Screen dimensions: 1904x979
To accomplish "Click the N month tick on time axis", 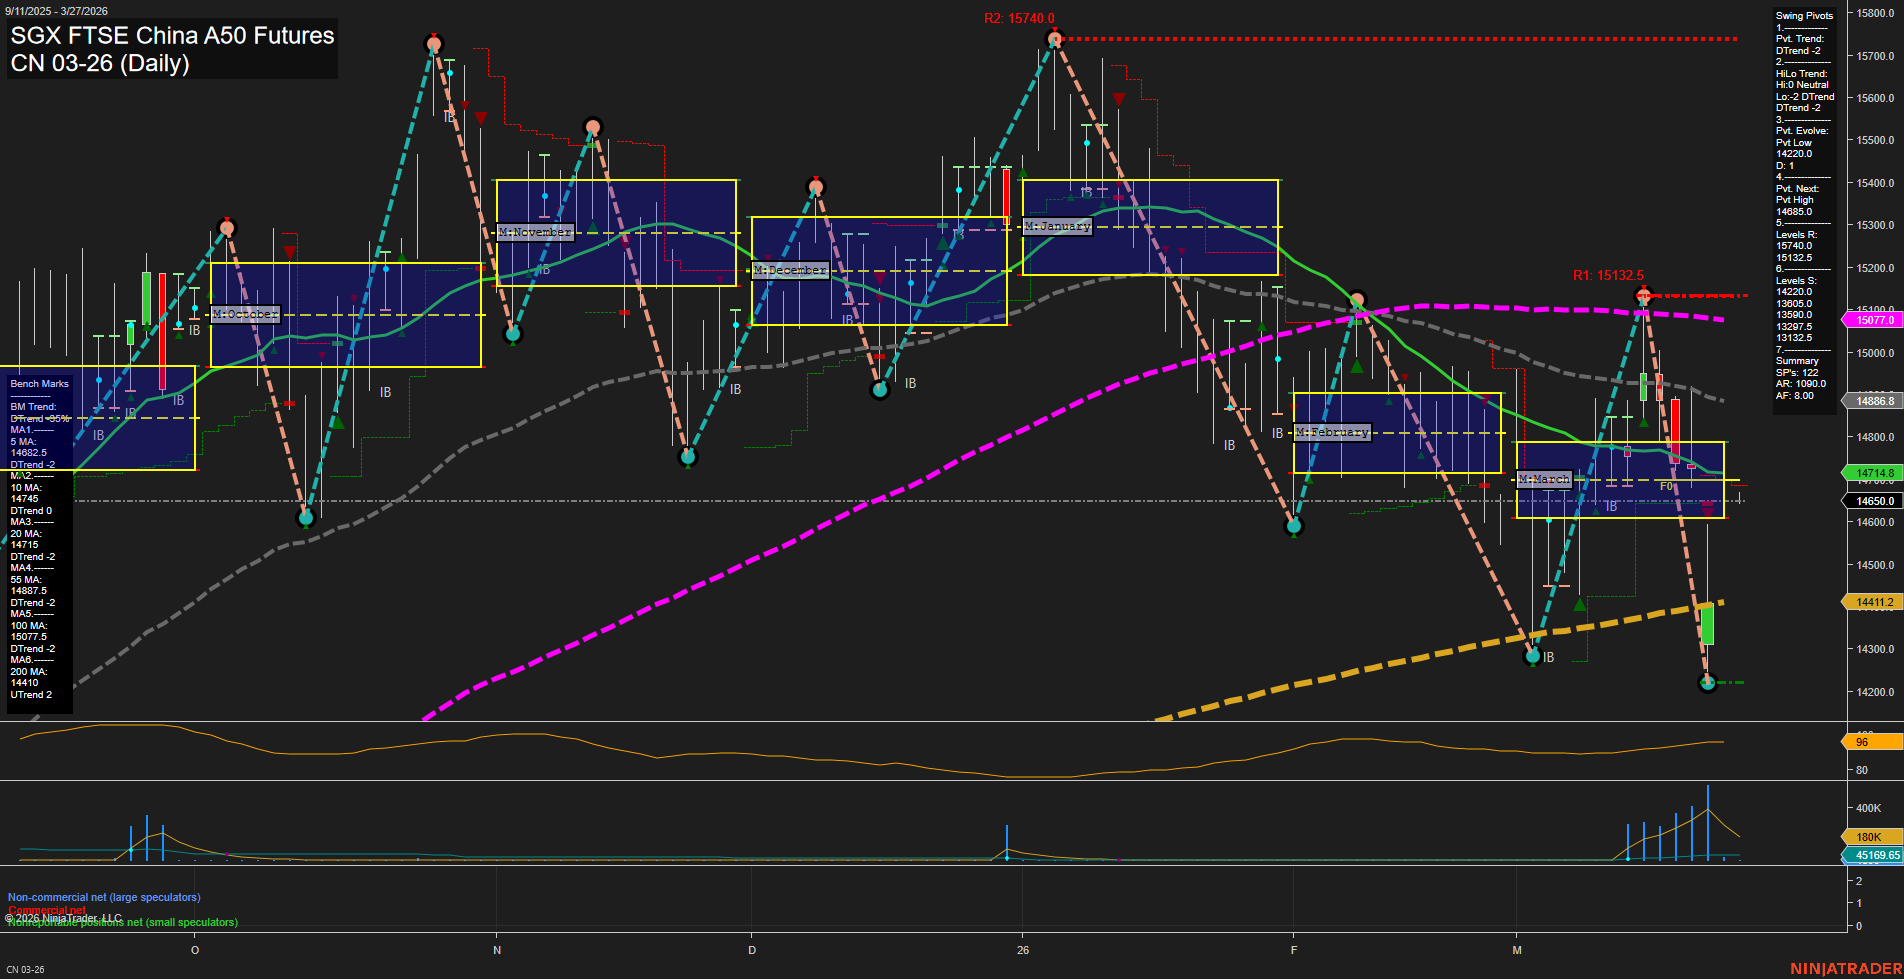I will pyautogui.click(x=497, y=950).
